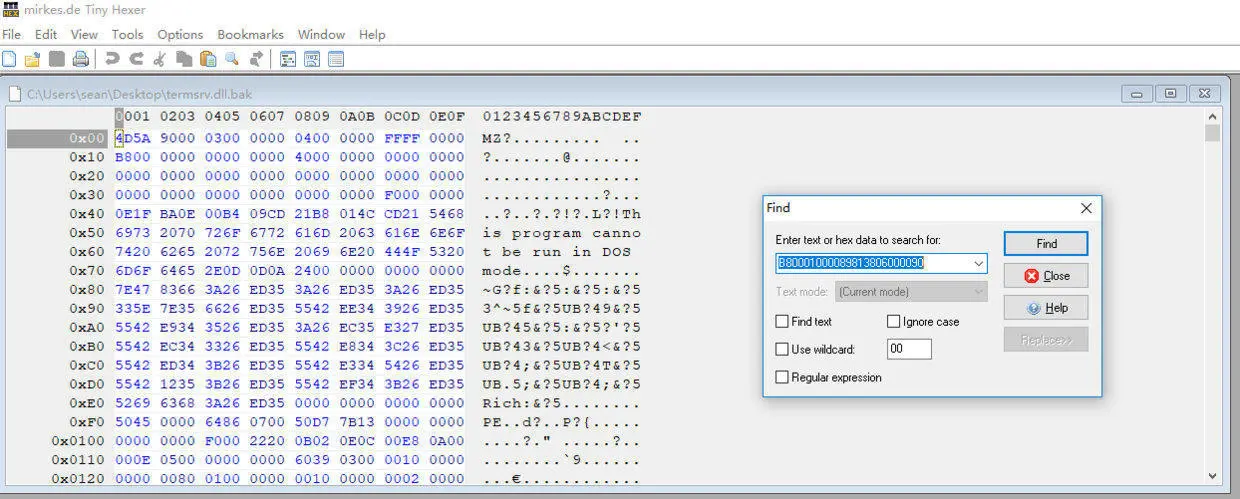Open the Options menu

(180, 34)
